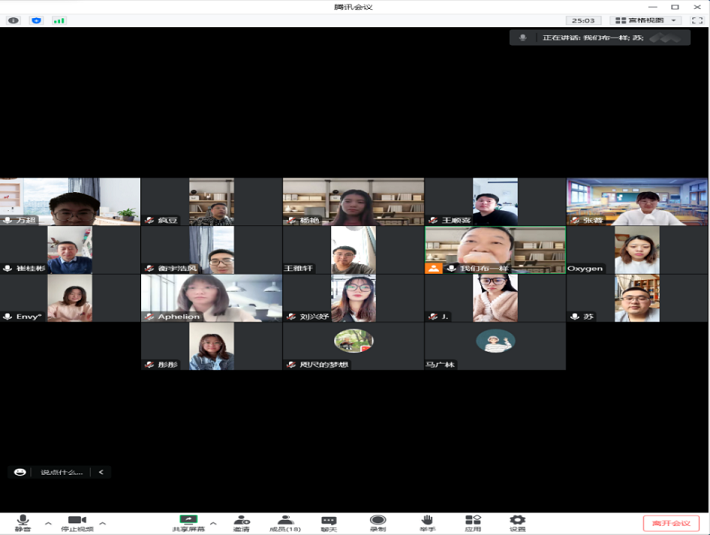Stop the video camera (停止视频)
Image resolution: width=710 pixels, height=535 pixels.
(x=75, y=522)
